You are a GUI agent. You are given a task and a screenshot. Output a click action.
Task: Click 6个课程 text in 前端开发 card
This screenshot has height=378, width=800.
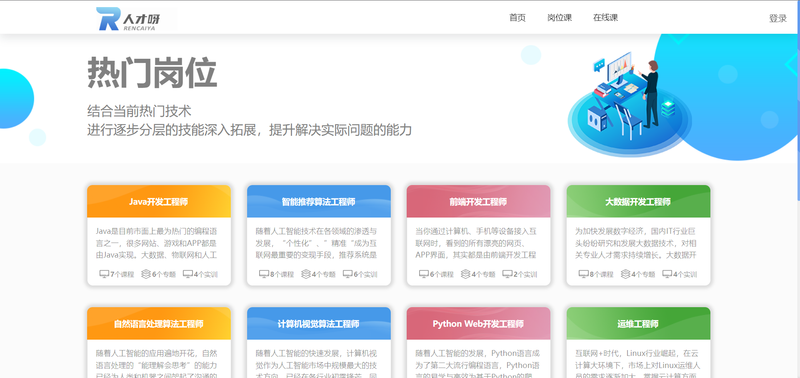[x=442, y=274]
